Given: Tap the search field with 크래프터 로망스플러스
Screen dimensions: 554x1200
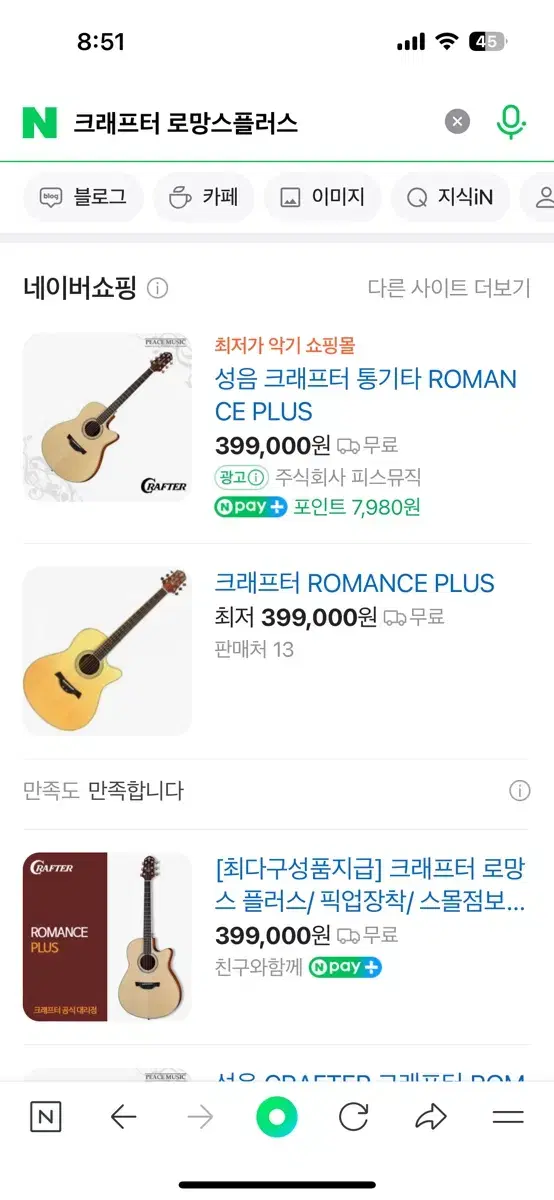Looking at the screenshot, I should (x=253, y=123).
